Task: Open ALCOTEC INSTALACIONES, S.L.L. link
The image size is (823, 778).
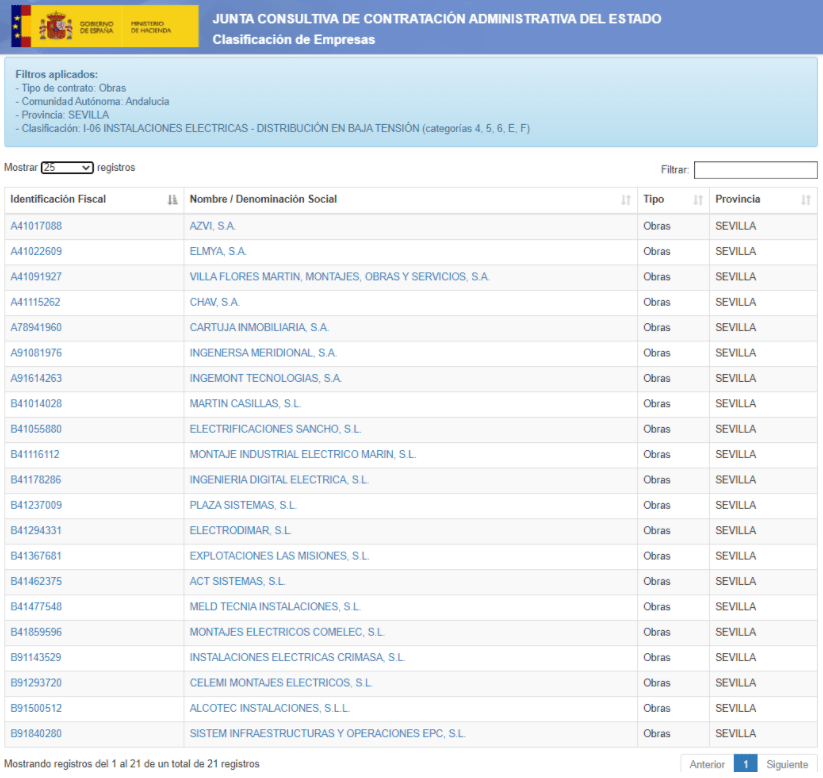Action: coord(269,709)
